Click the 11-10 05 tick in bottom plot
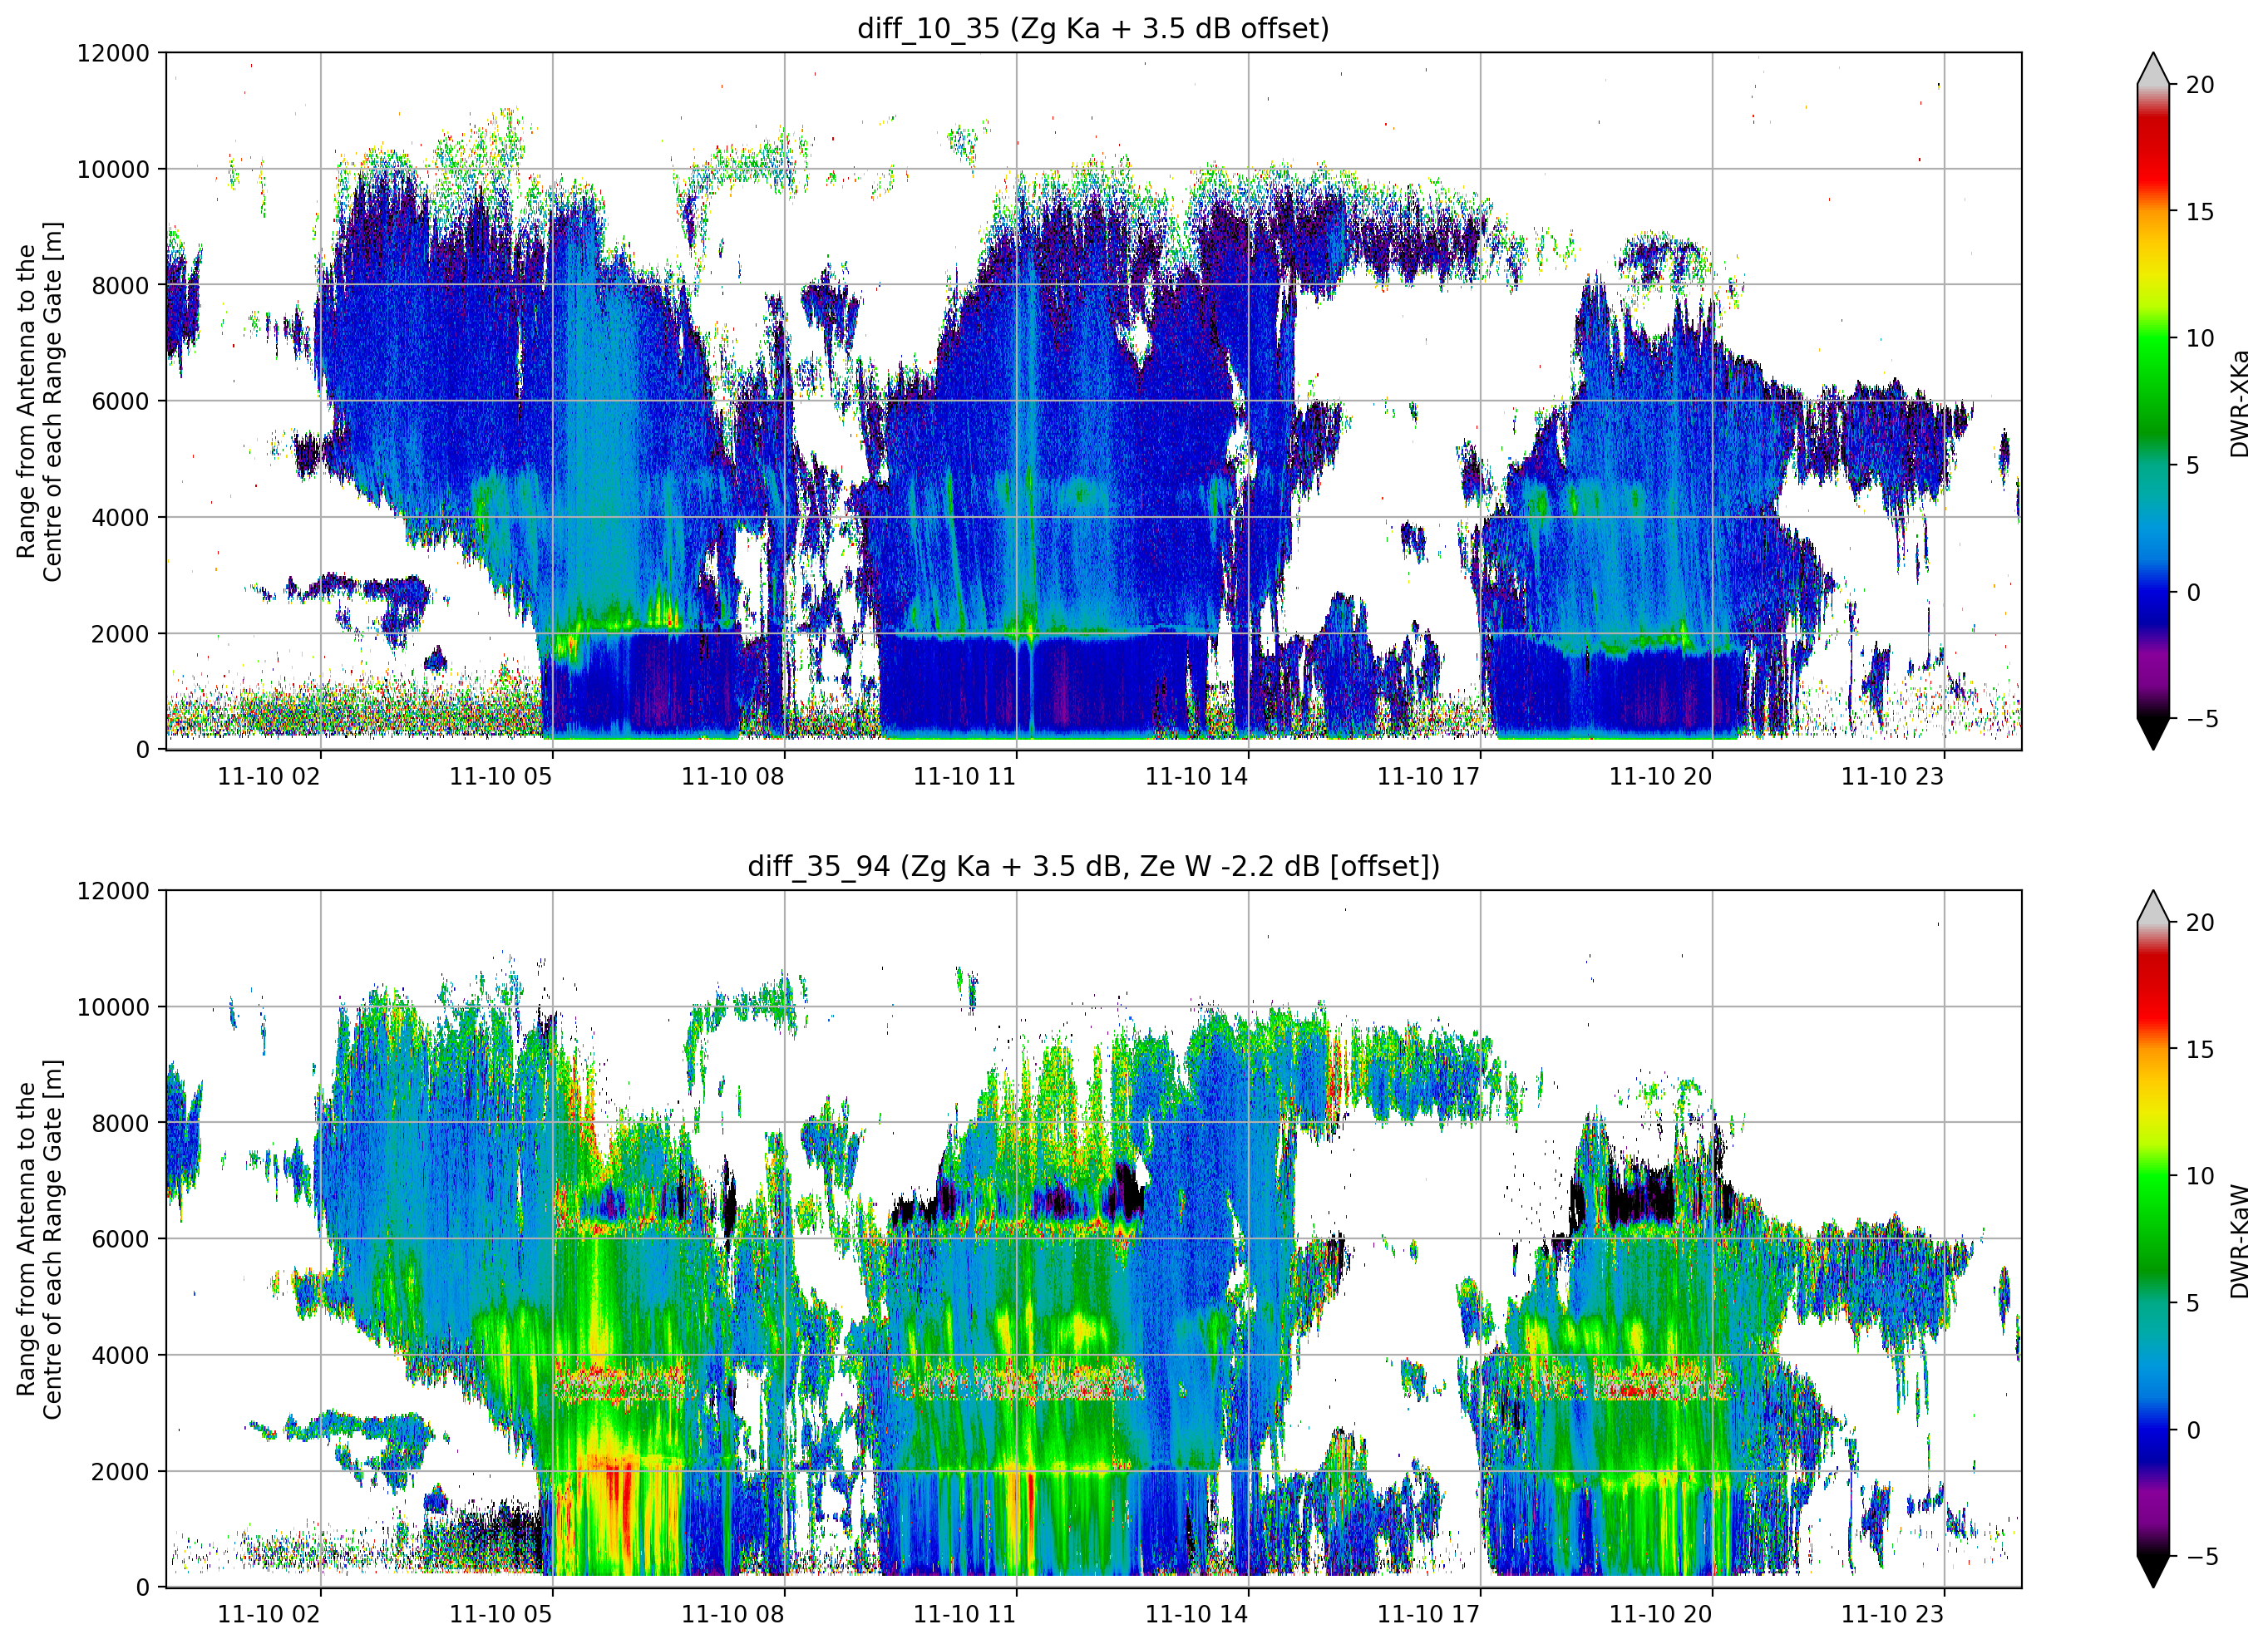This screenshot has width=2268, height=1644. (501, 1614)
